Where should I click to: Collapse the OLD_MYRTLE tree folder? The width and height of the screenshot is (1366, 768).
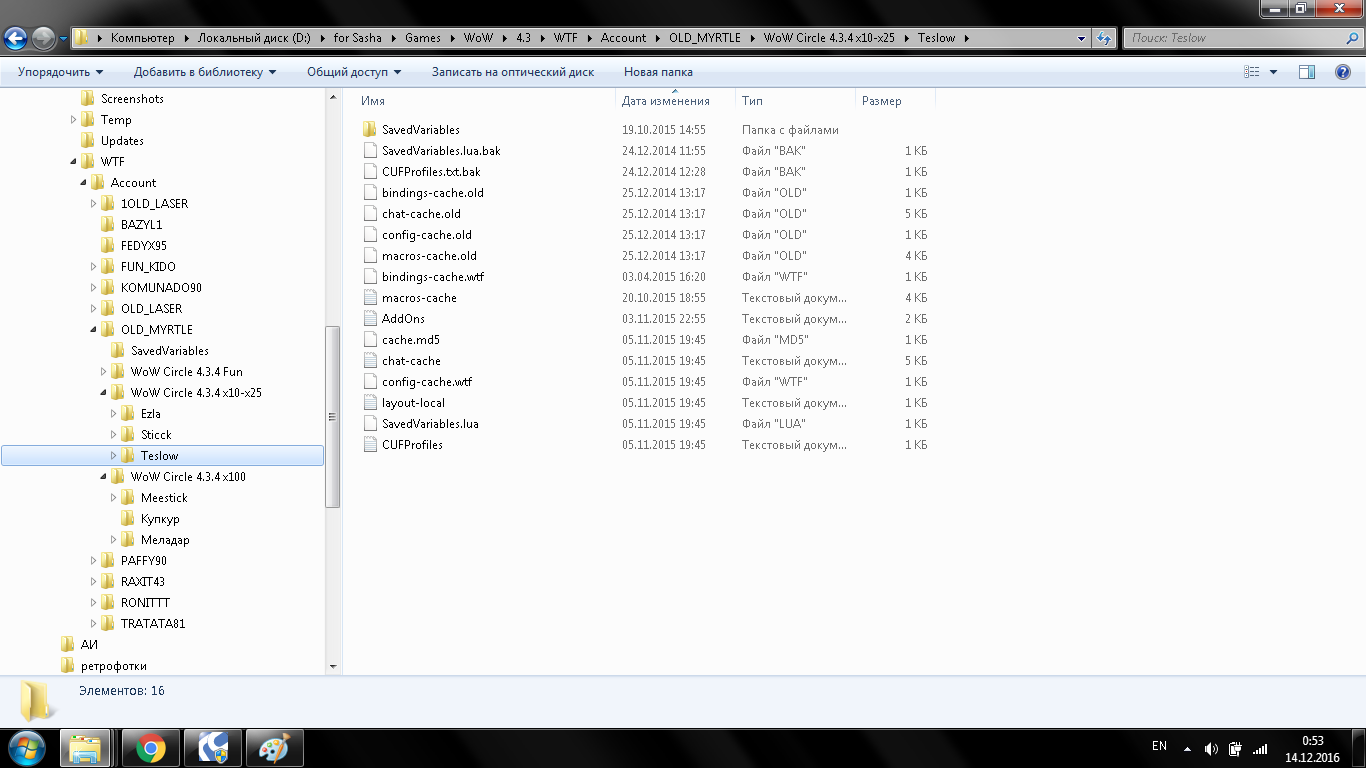pos(94,330)
